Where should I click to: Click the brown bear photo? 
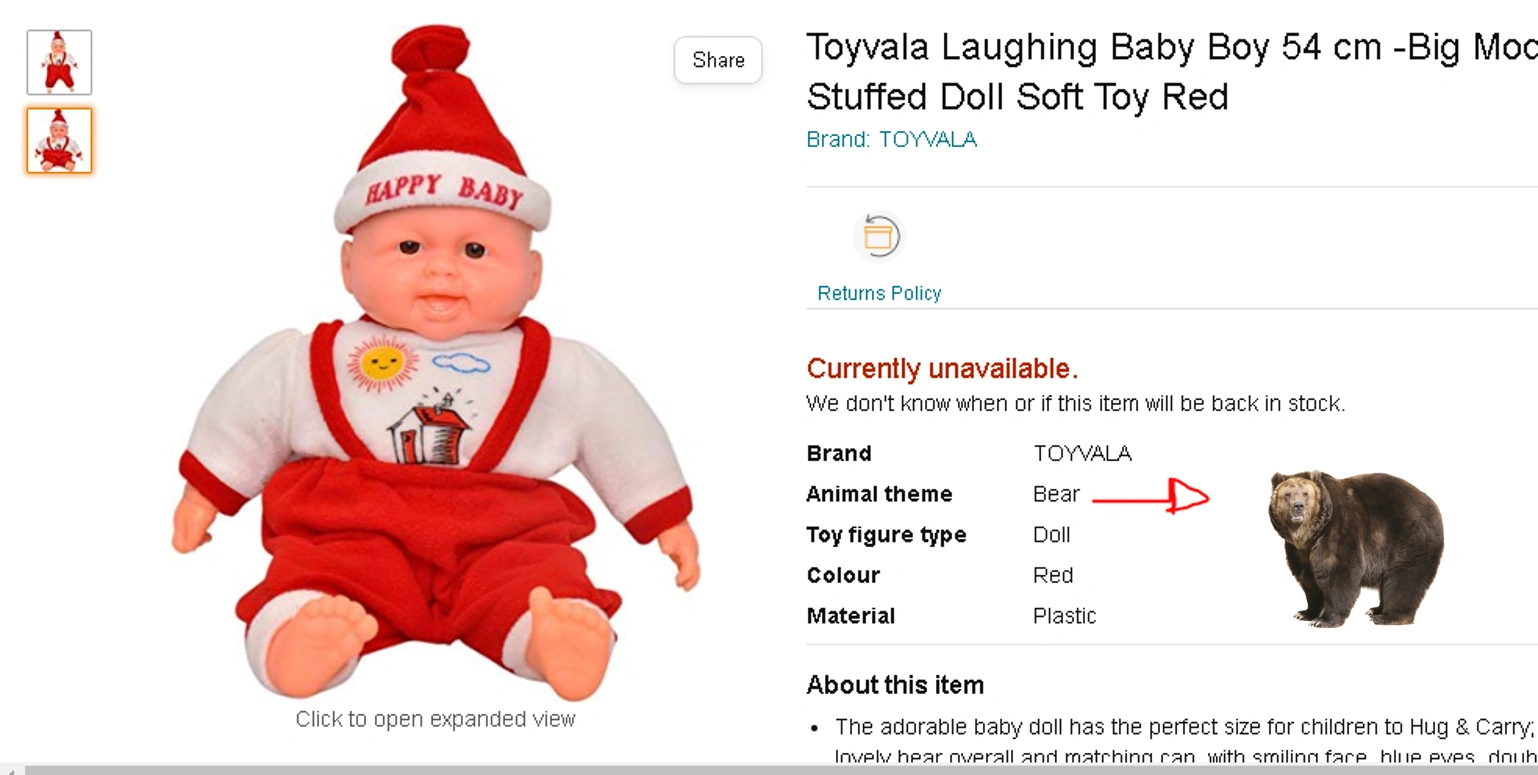point(1355,547)
